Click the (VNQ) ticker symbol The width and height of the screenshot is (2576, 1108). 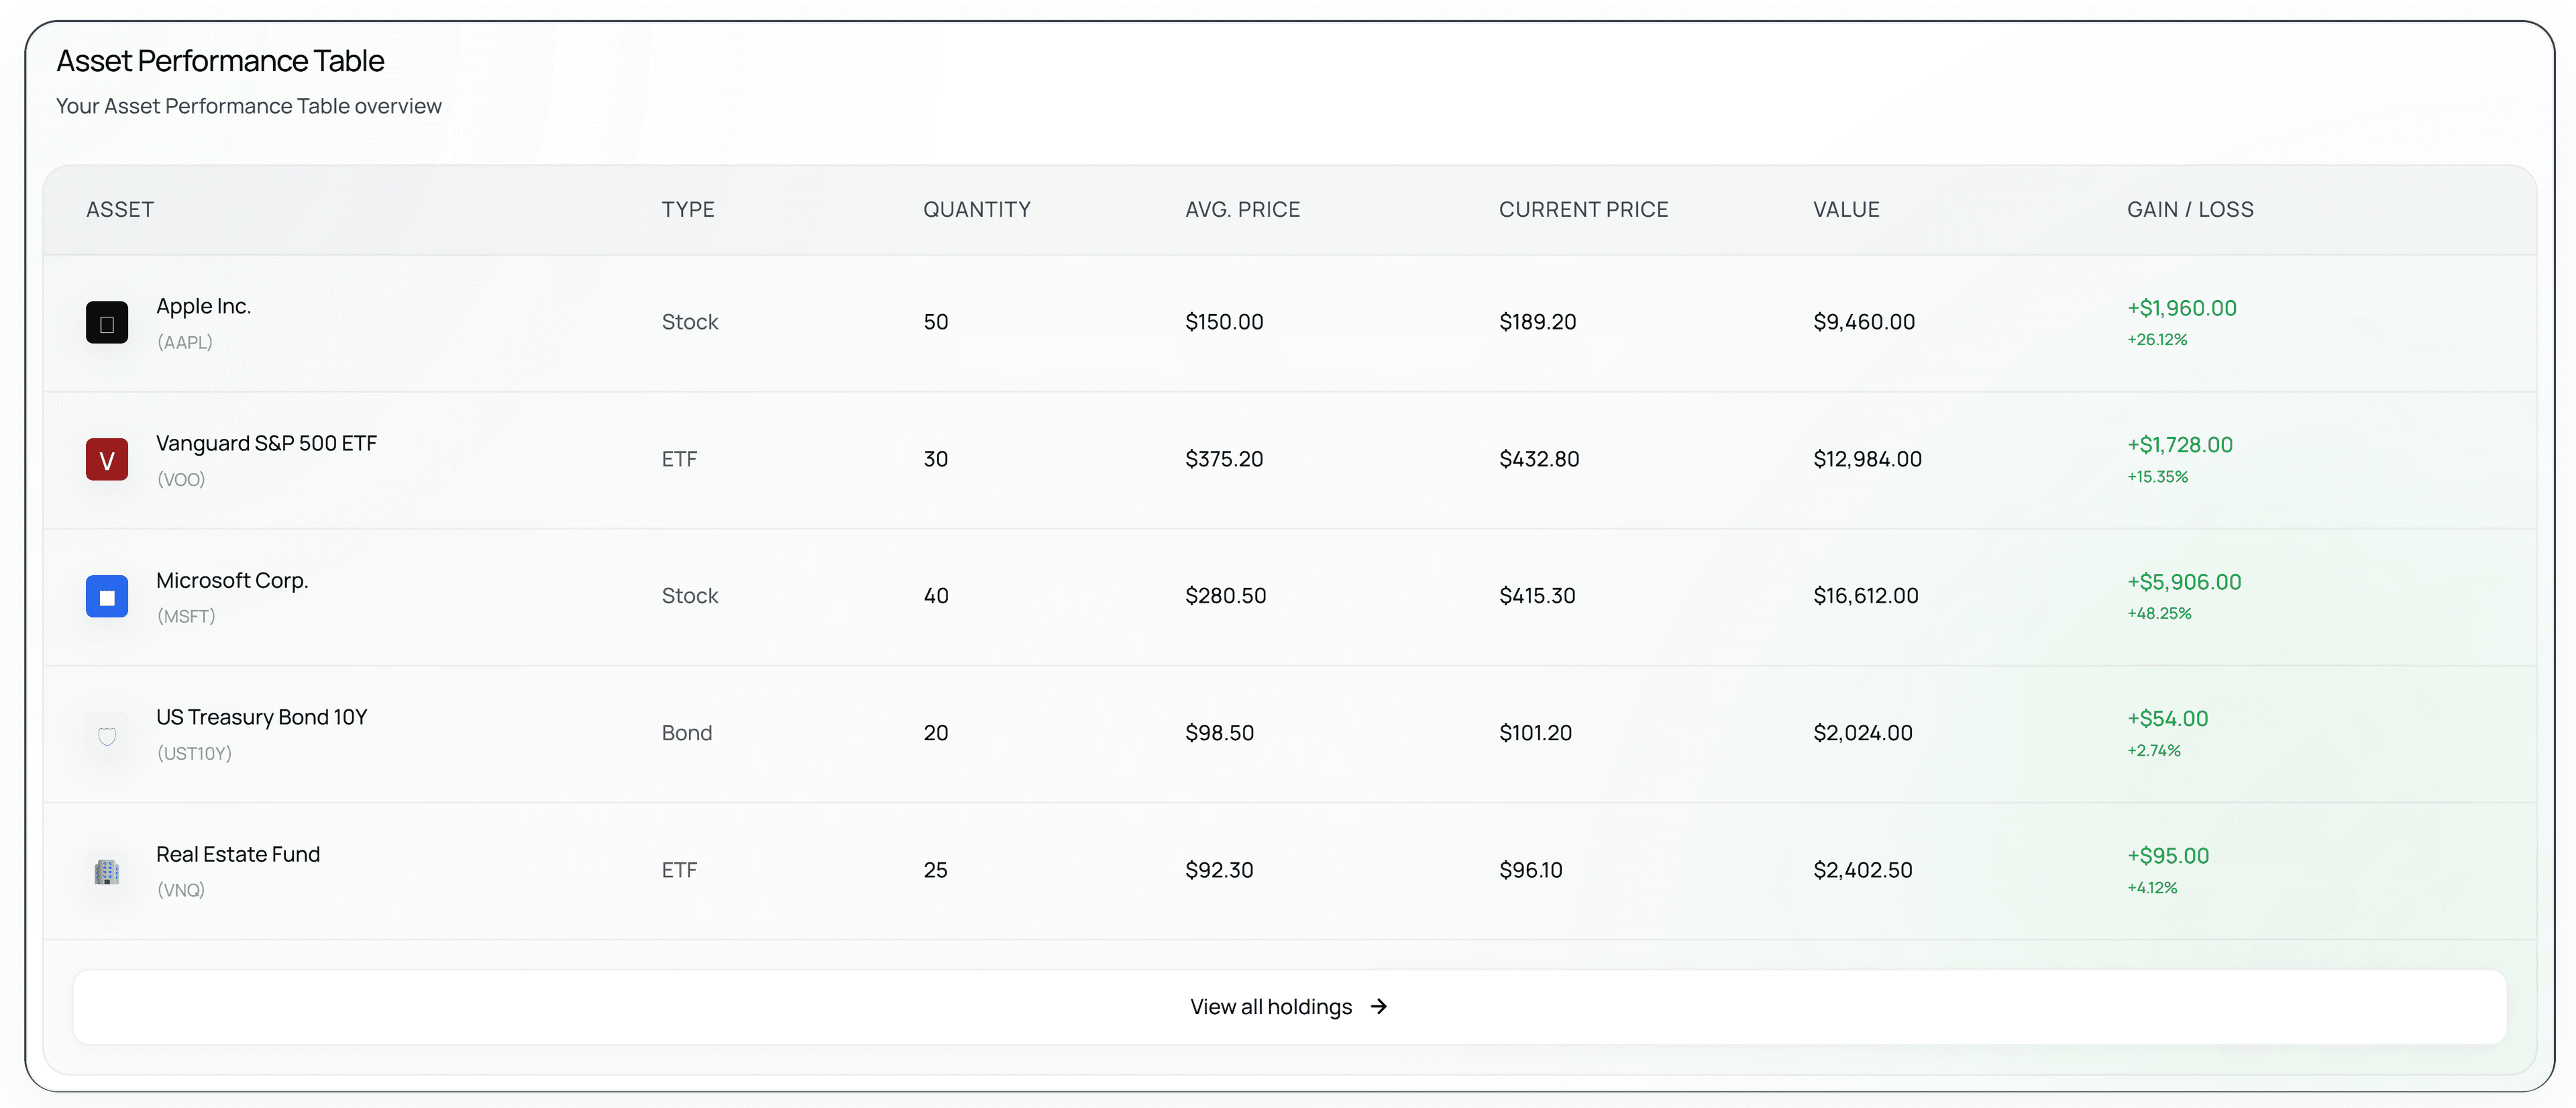181,890
